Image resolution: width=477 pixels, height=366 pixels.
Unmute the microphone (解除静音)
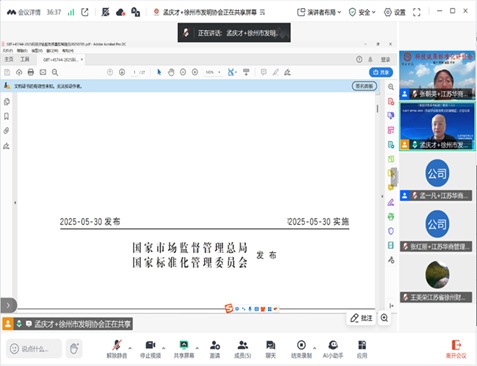(117, 349)
